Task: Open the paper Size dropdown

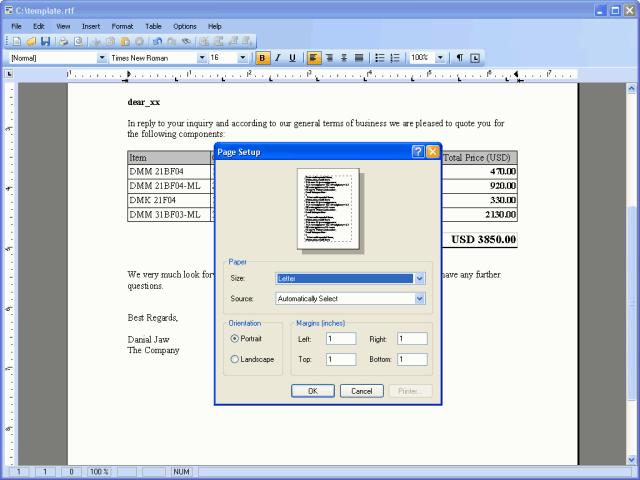Action: (x=420, y=278)
